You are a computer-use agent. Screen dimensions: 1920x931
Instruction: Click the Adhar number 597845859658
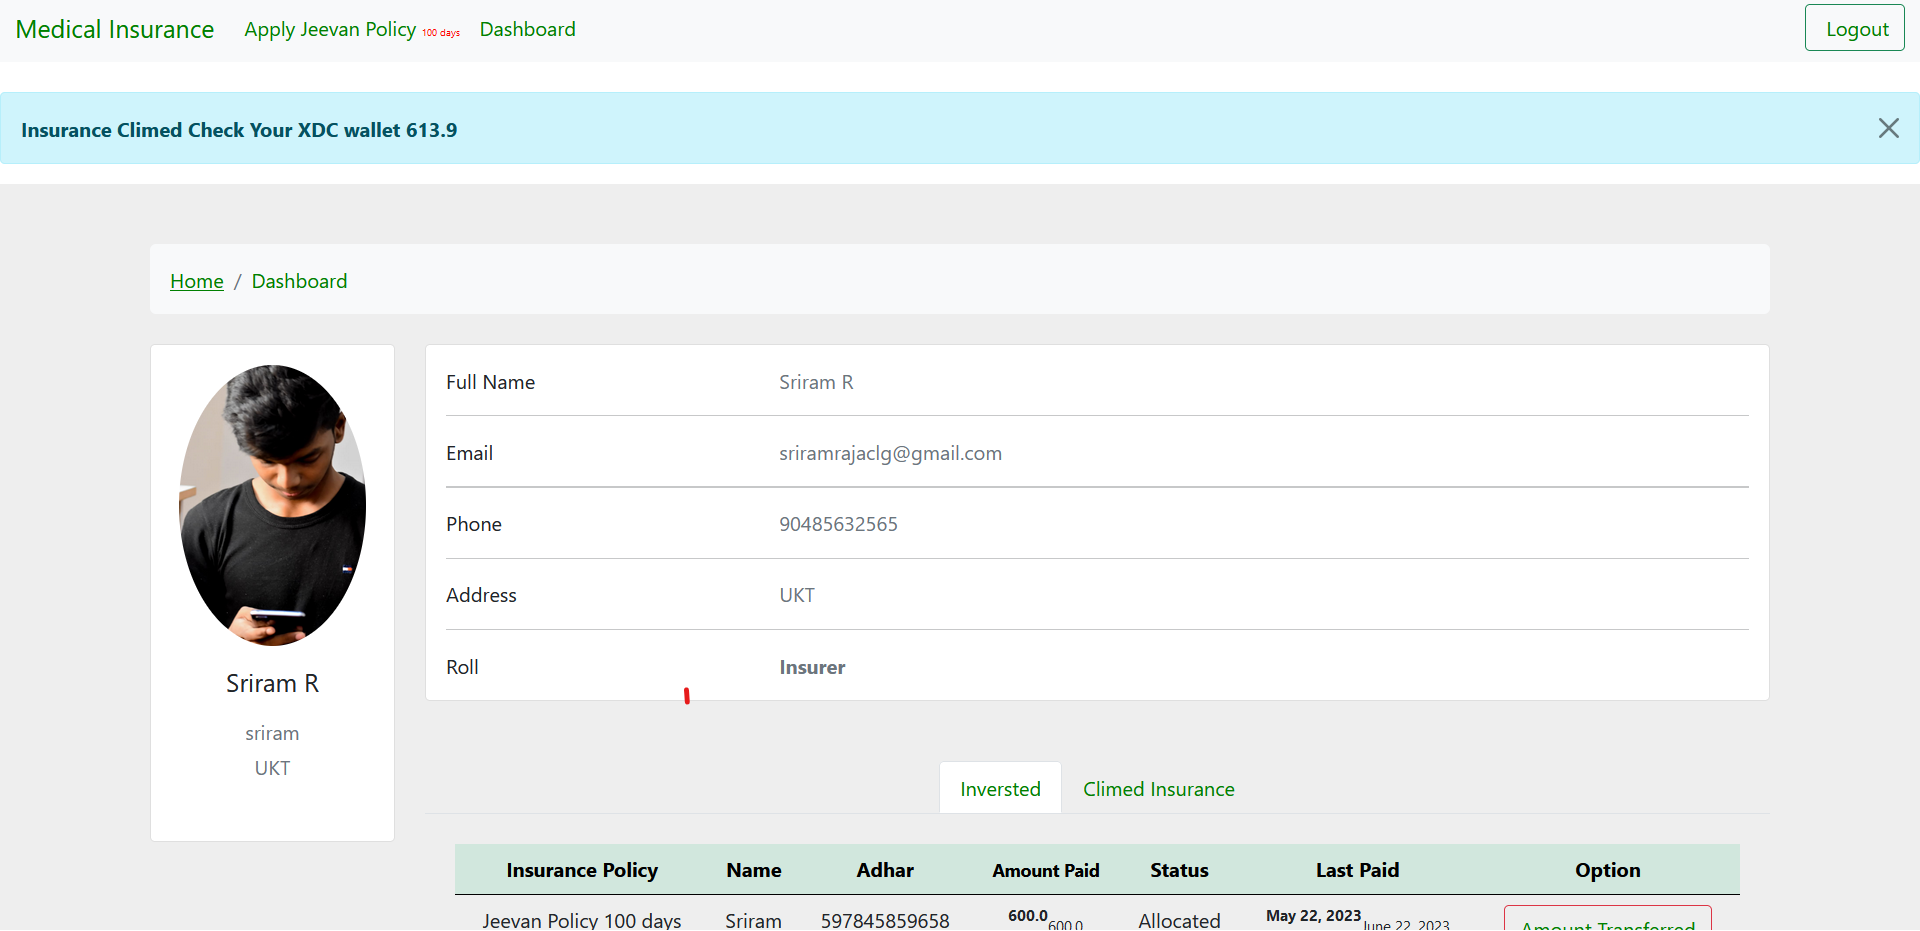pyautogui.click(x=885, y=920)
